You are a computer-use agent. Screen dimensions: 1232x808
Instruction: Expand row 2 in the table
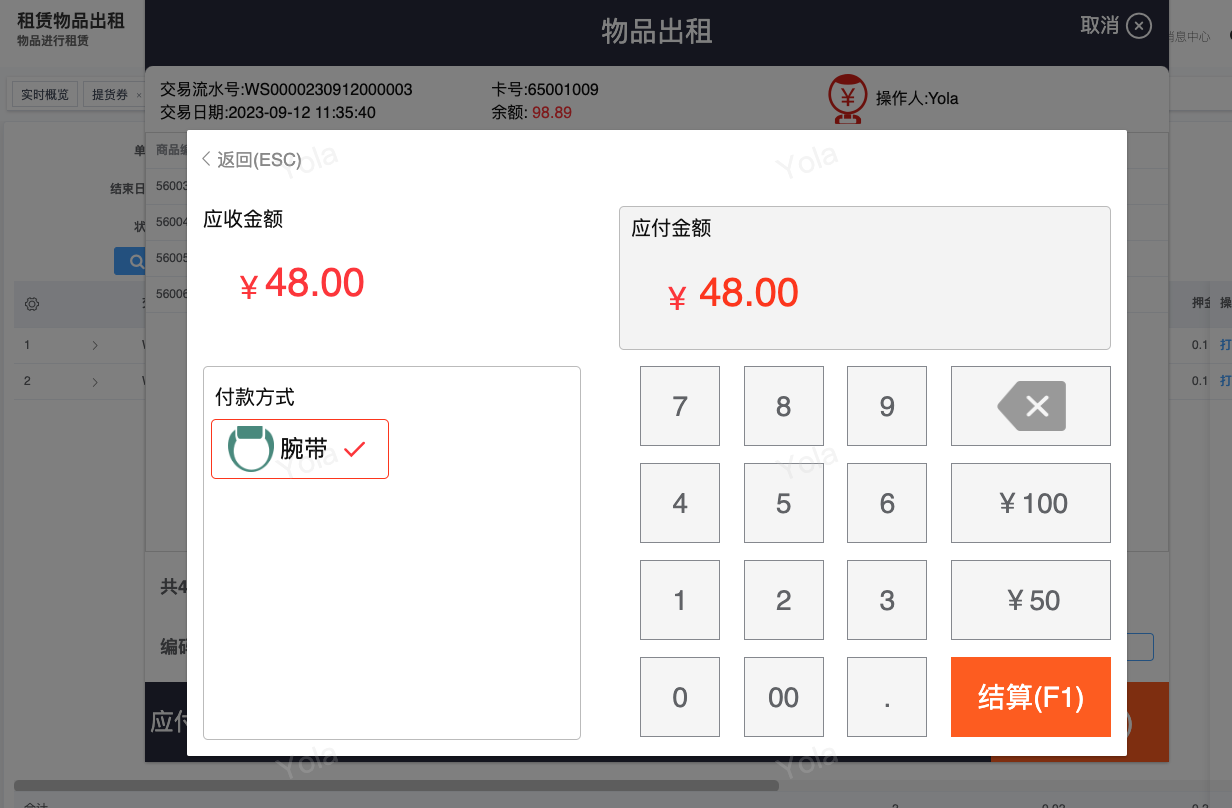[x=95, y=381]
